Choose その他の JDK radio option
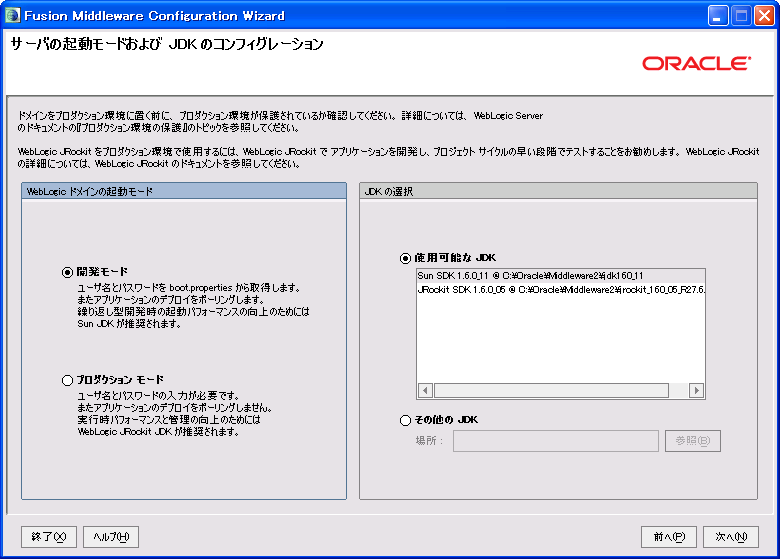This screenshot has width=780, height=559. [x=405, y=421]
